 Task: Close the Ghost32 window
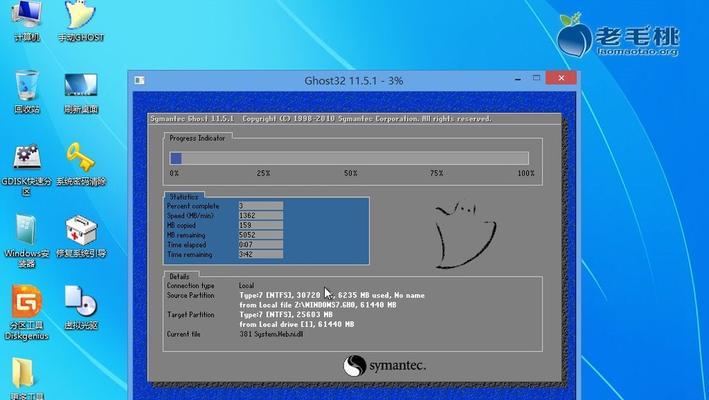[x=561, y=78]
